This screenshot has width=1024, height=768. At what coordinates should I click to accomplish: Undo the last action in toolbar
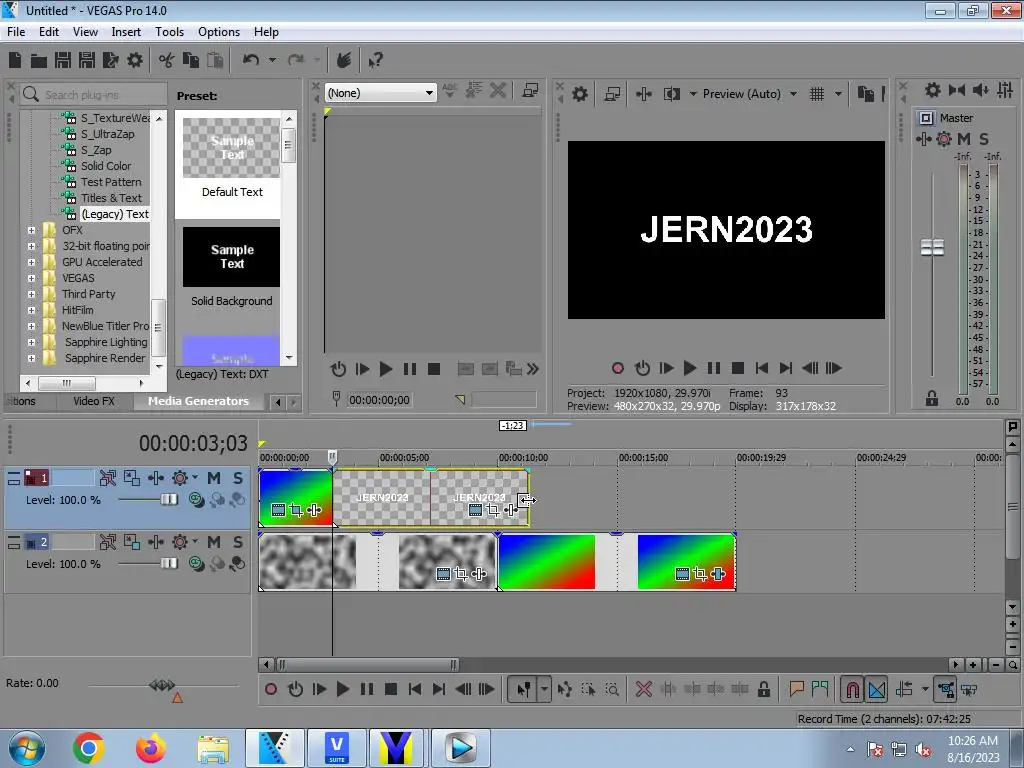point(251,60)
